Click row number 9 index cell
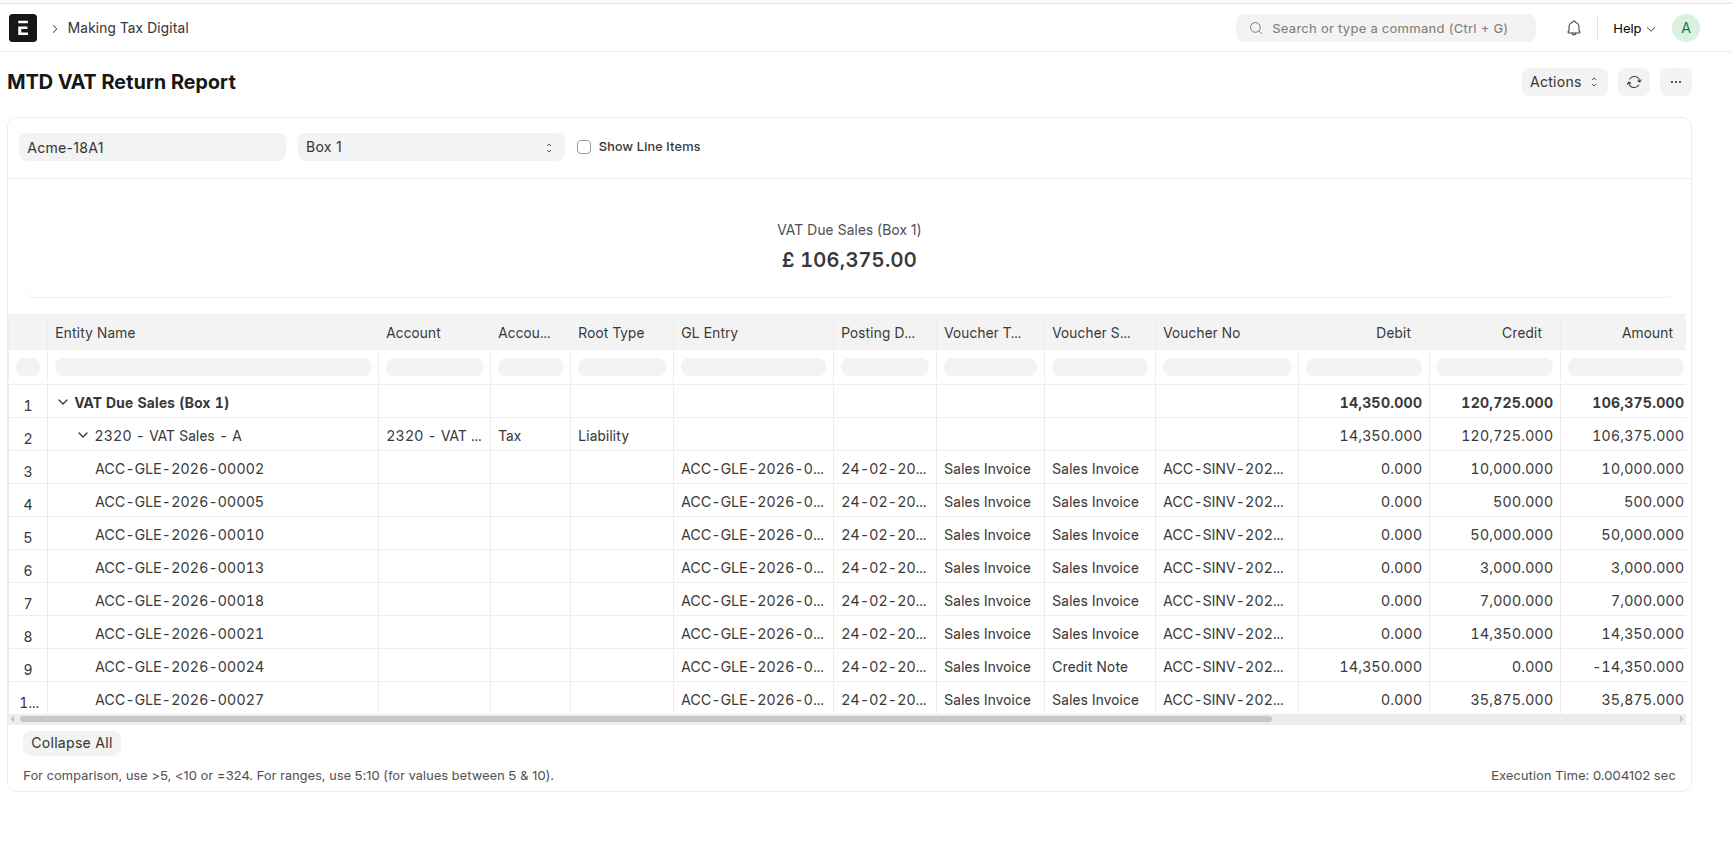 click(x=28, y=669)
